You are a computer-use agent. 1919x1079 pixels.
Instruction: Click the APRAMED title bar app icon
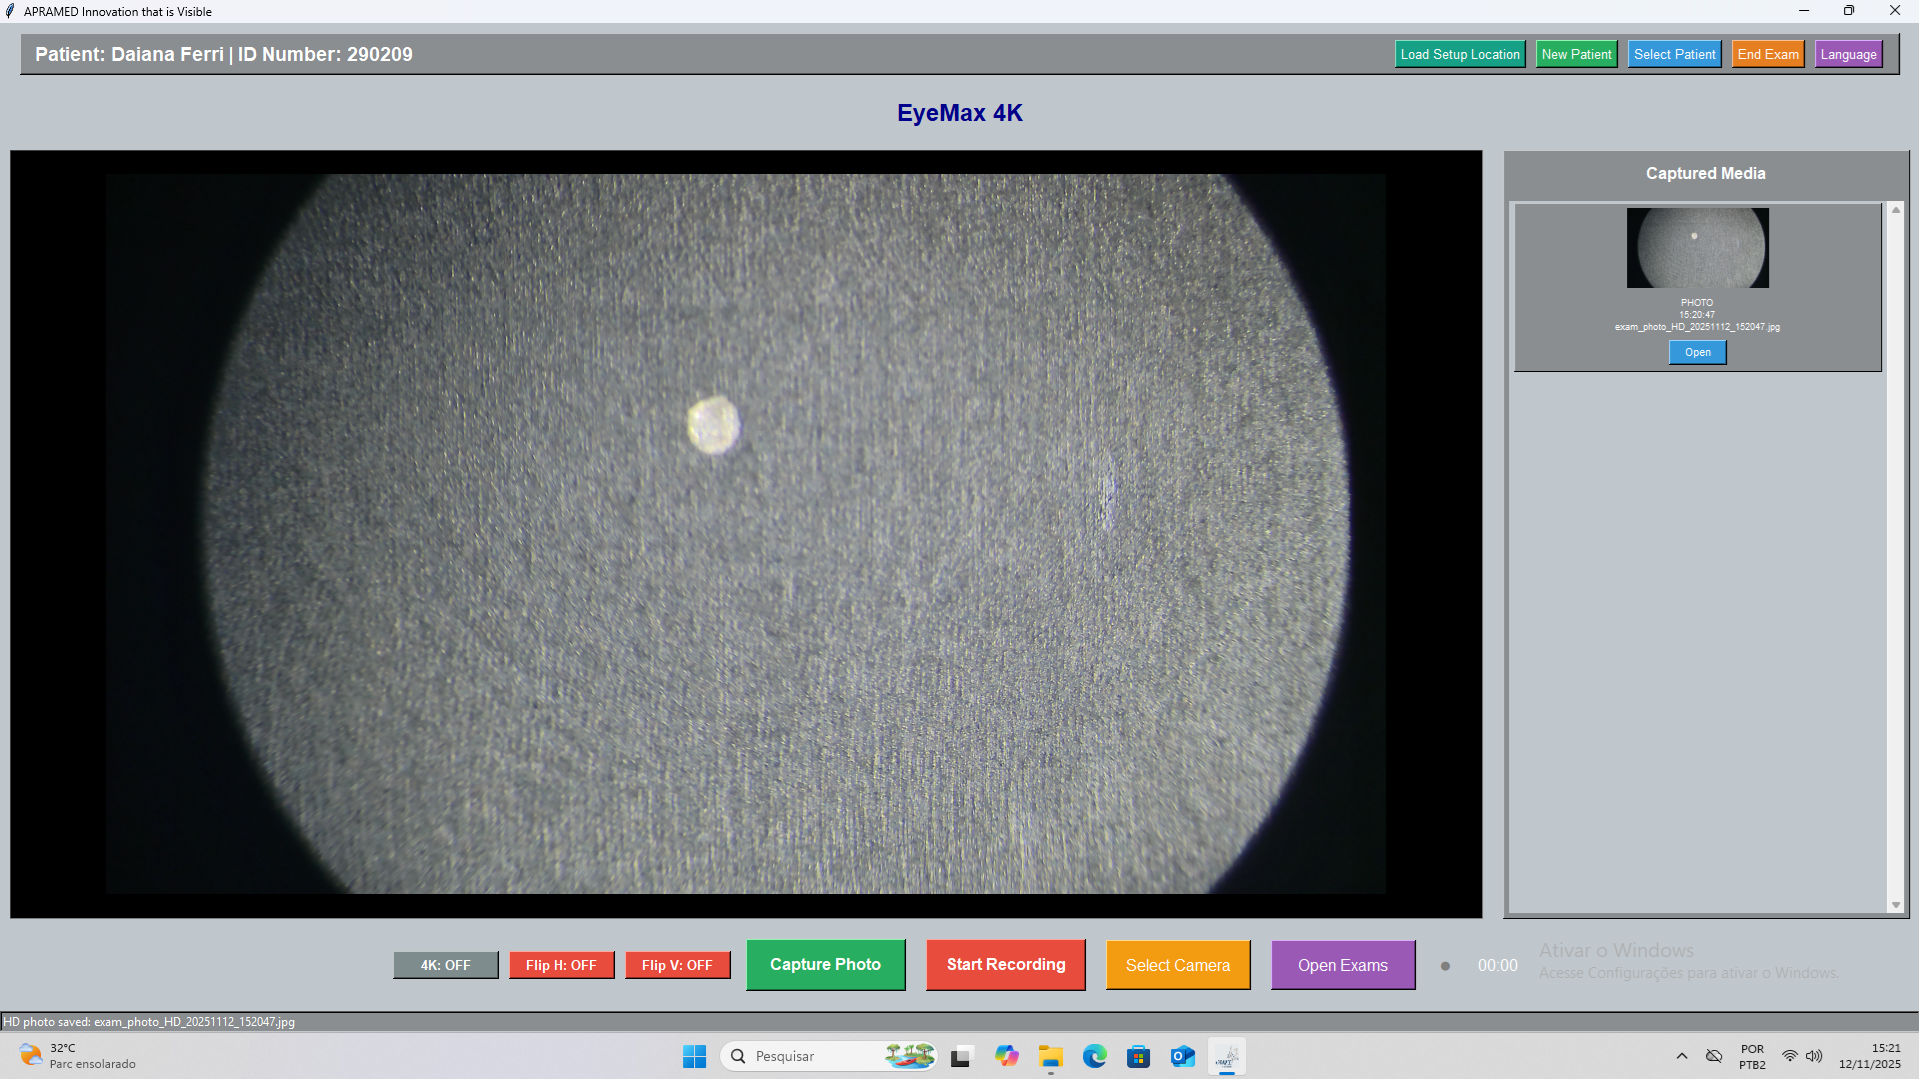click(10, 11)
